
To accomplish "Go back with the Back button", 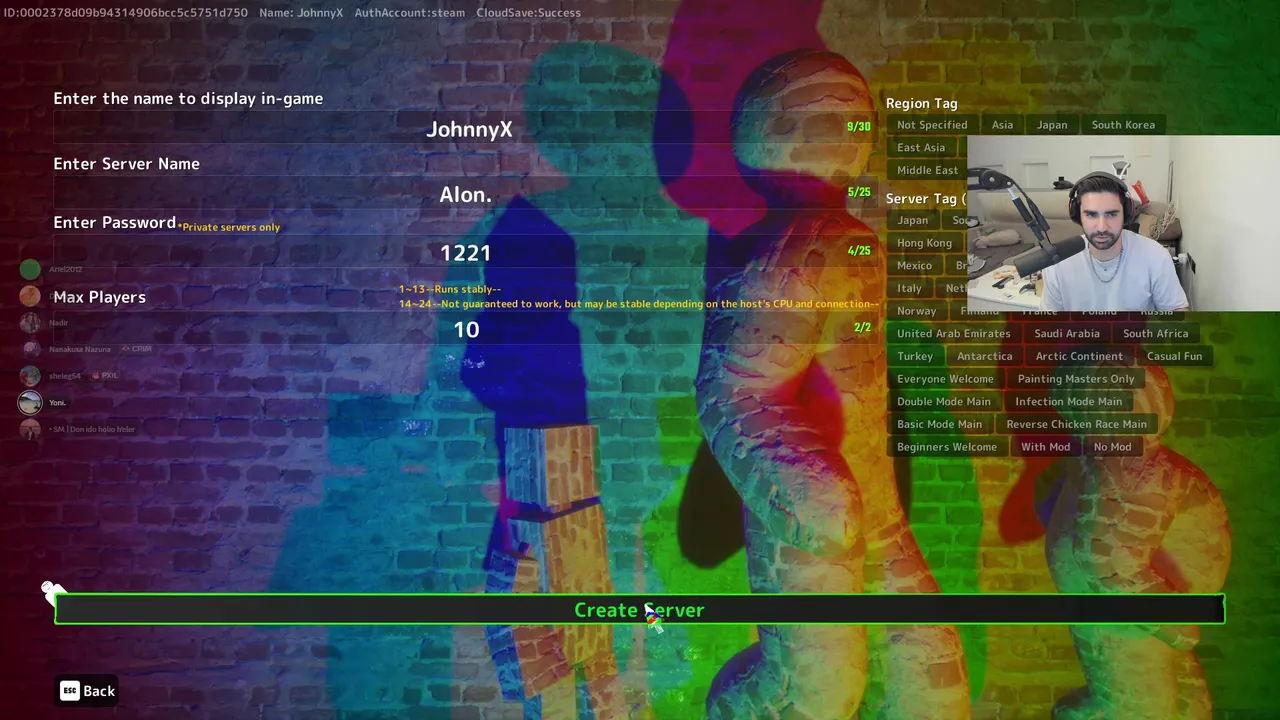I will click(87, 691).
